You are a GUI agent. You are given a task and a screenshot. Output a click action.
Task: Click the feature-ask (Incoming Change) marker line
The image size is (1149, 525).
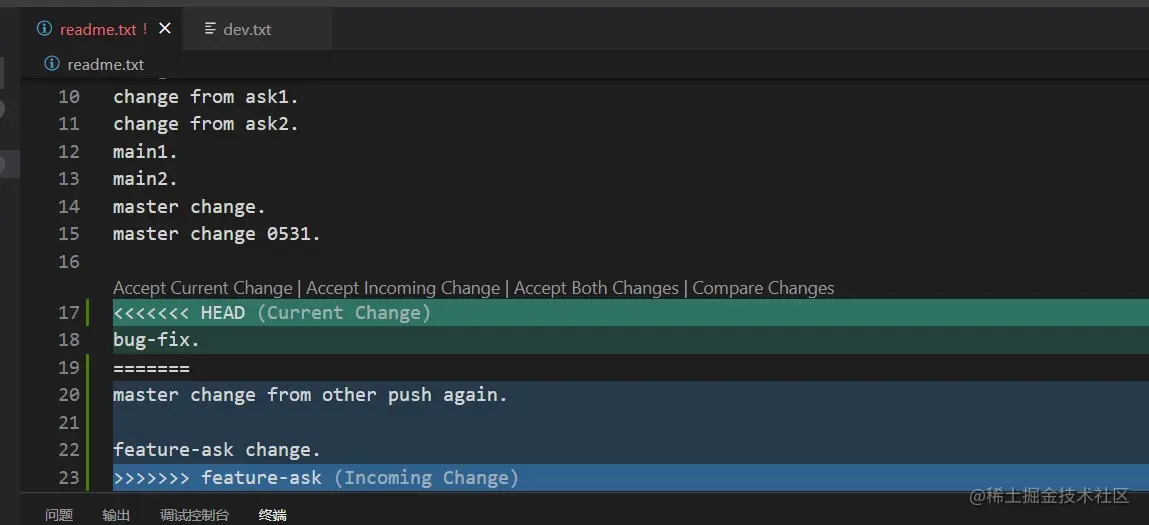coord(316,478)
